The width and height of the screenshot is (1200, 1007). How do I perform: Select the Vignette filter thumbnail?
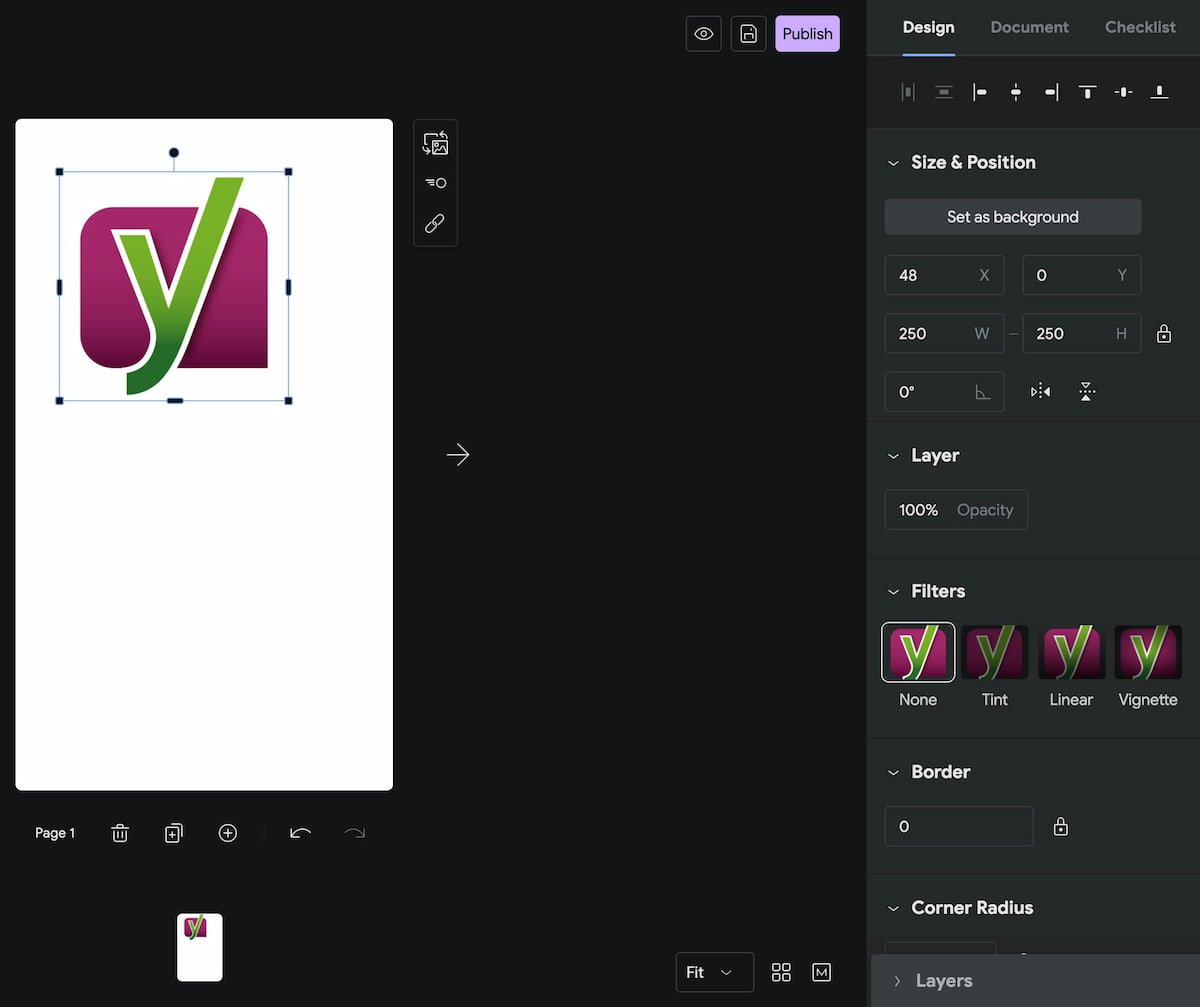pyautogui.click(x=1148, y=653)
